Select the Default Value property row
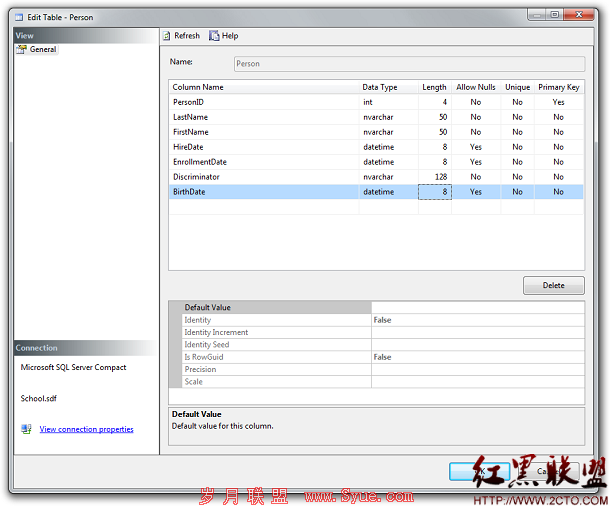The height and width of the screenshot is (506, 610). [383, 307]
